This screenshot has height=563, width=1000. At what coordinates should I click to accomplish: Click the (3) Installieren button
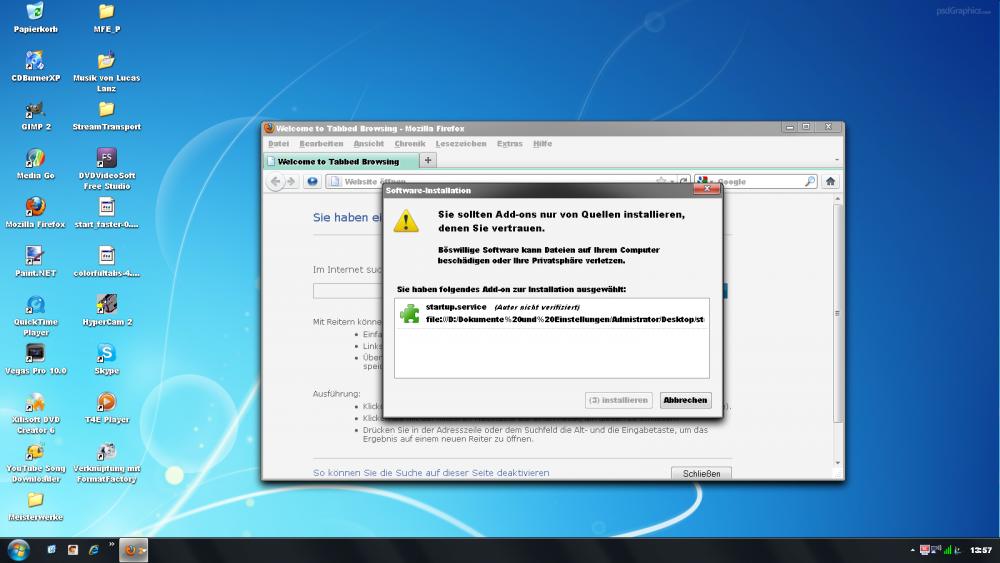[618, 400]
